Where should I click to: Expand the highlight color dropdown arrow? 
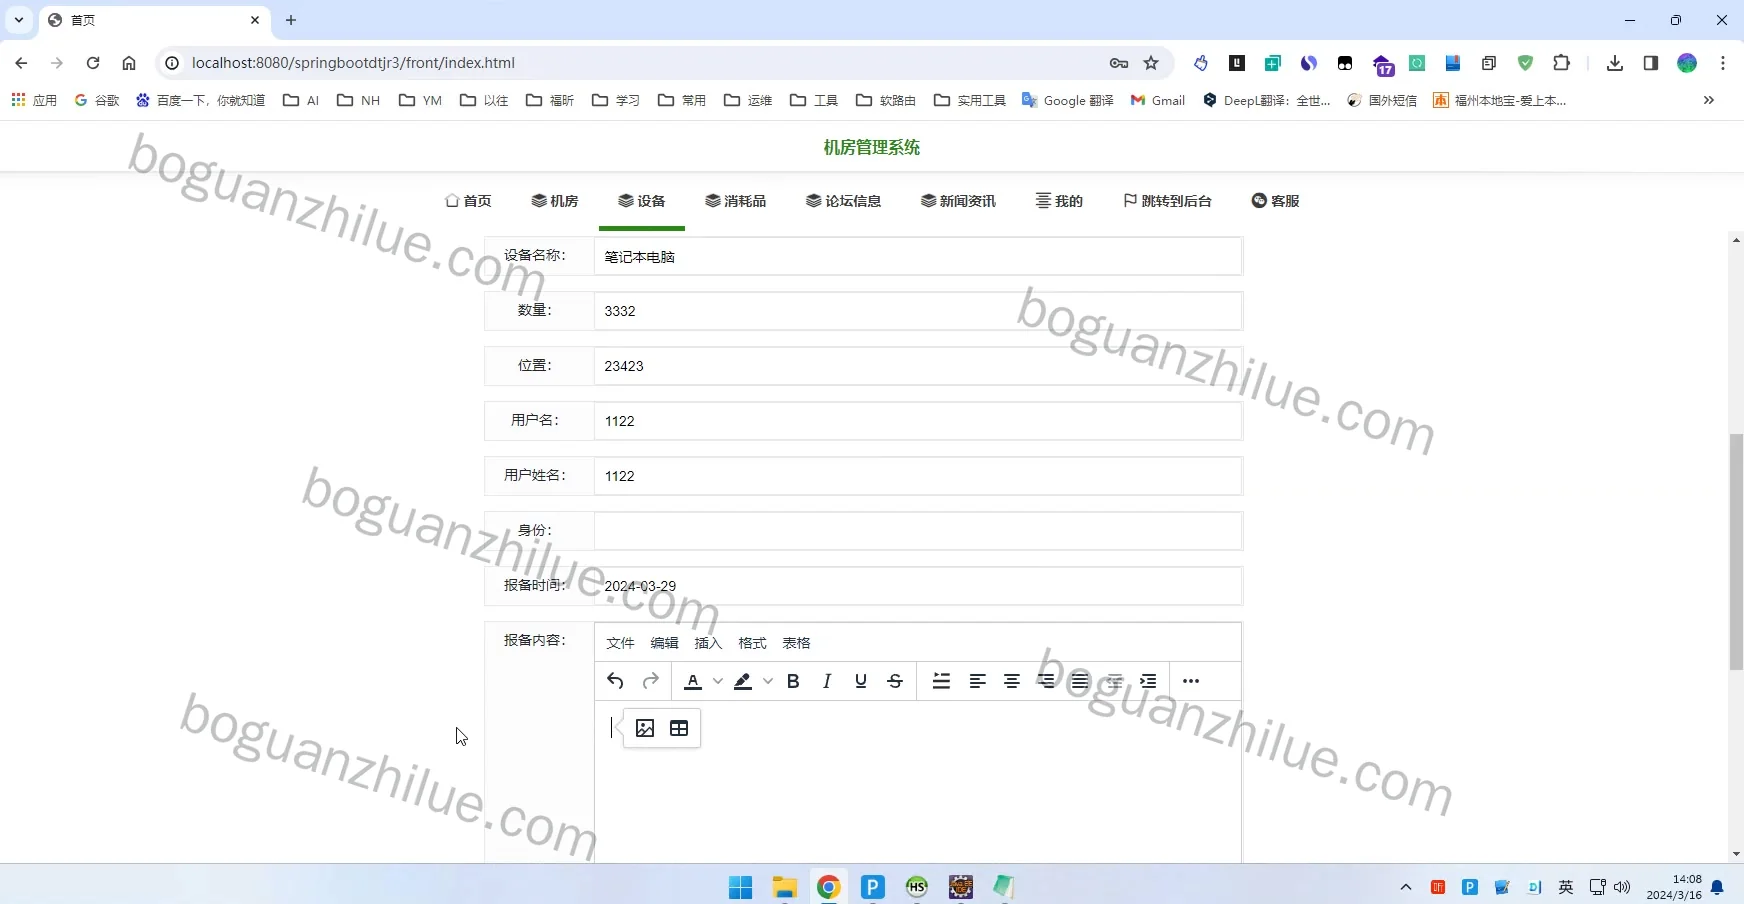pyautogui.click(x=768, y=681)
